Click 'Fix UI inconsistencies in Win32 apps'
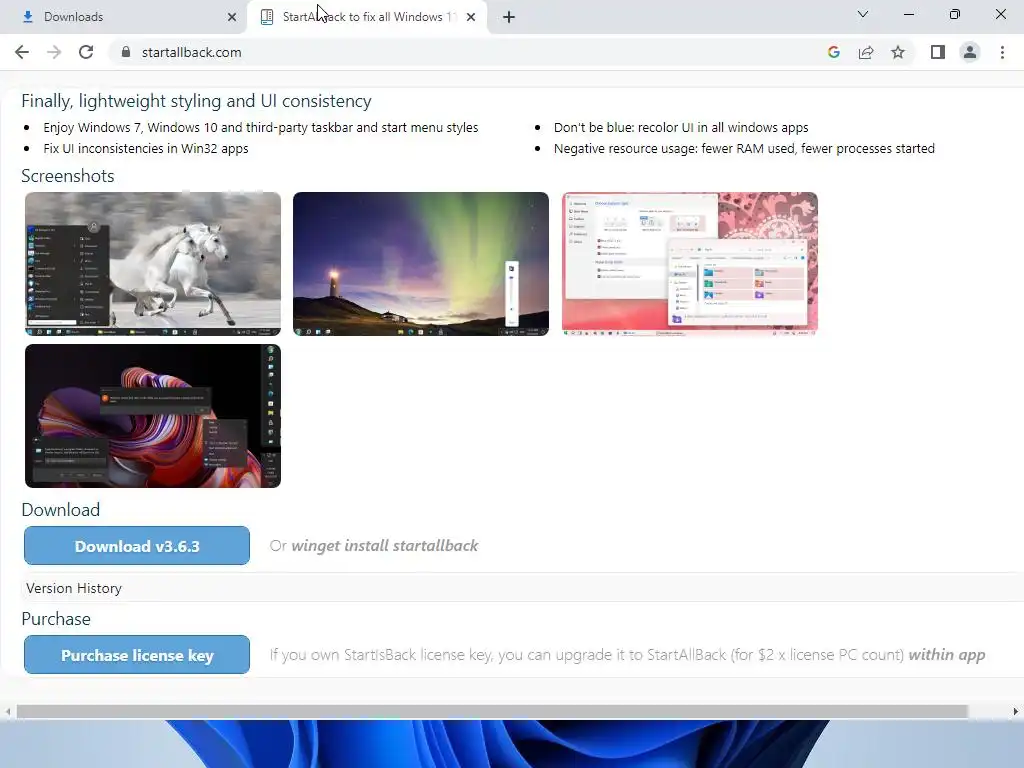This screenshot has height=768, width=1024. tap(146, 148)
